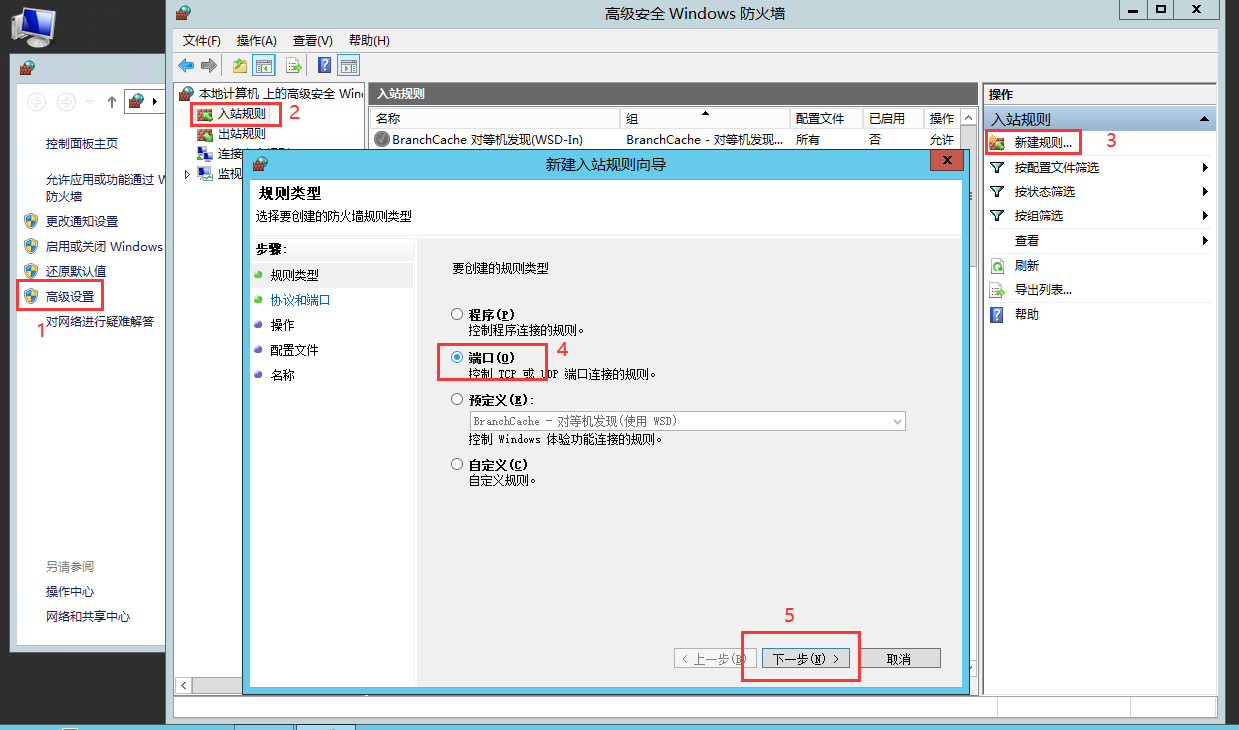Image resolution: width=1239 pixels, height=730 pixels.
Task: Click the 配置文件 wizard step
Action: (294, 350)
